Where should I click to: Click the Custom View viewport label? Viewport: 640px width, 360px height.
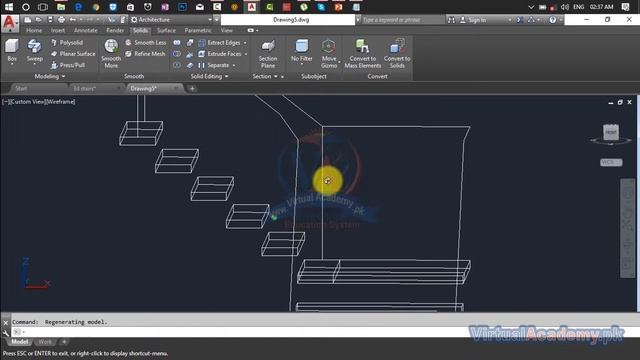(x=27, y=102)
